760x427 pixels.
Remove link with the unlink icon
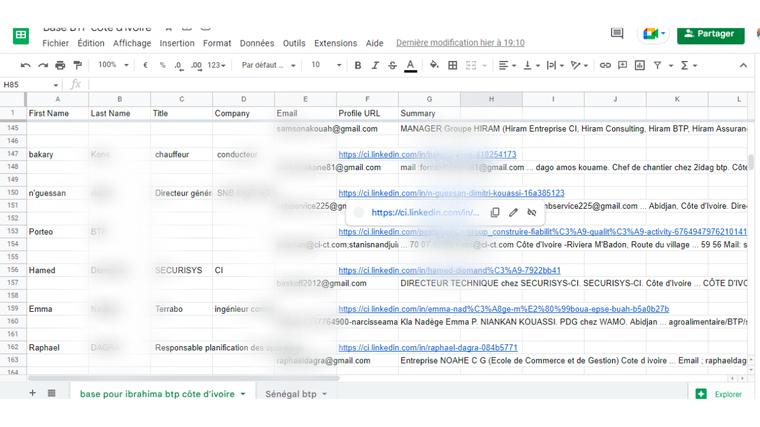pyautogui.click(x=532, y=212)
